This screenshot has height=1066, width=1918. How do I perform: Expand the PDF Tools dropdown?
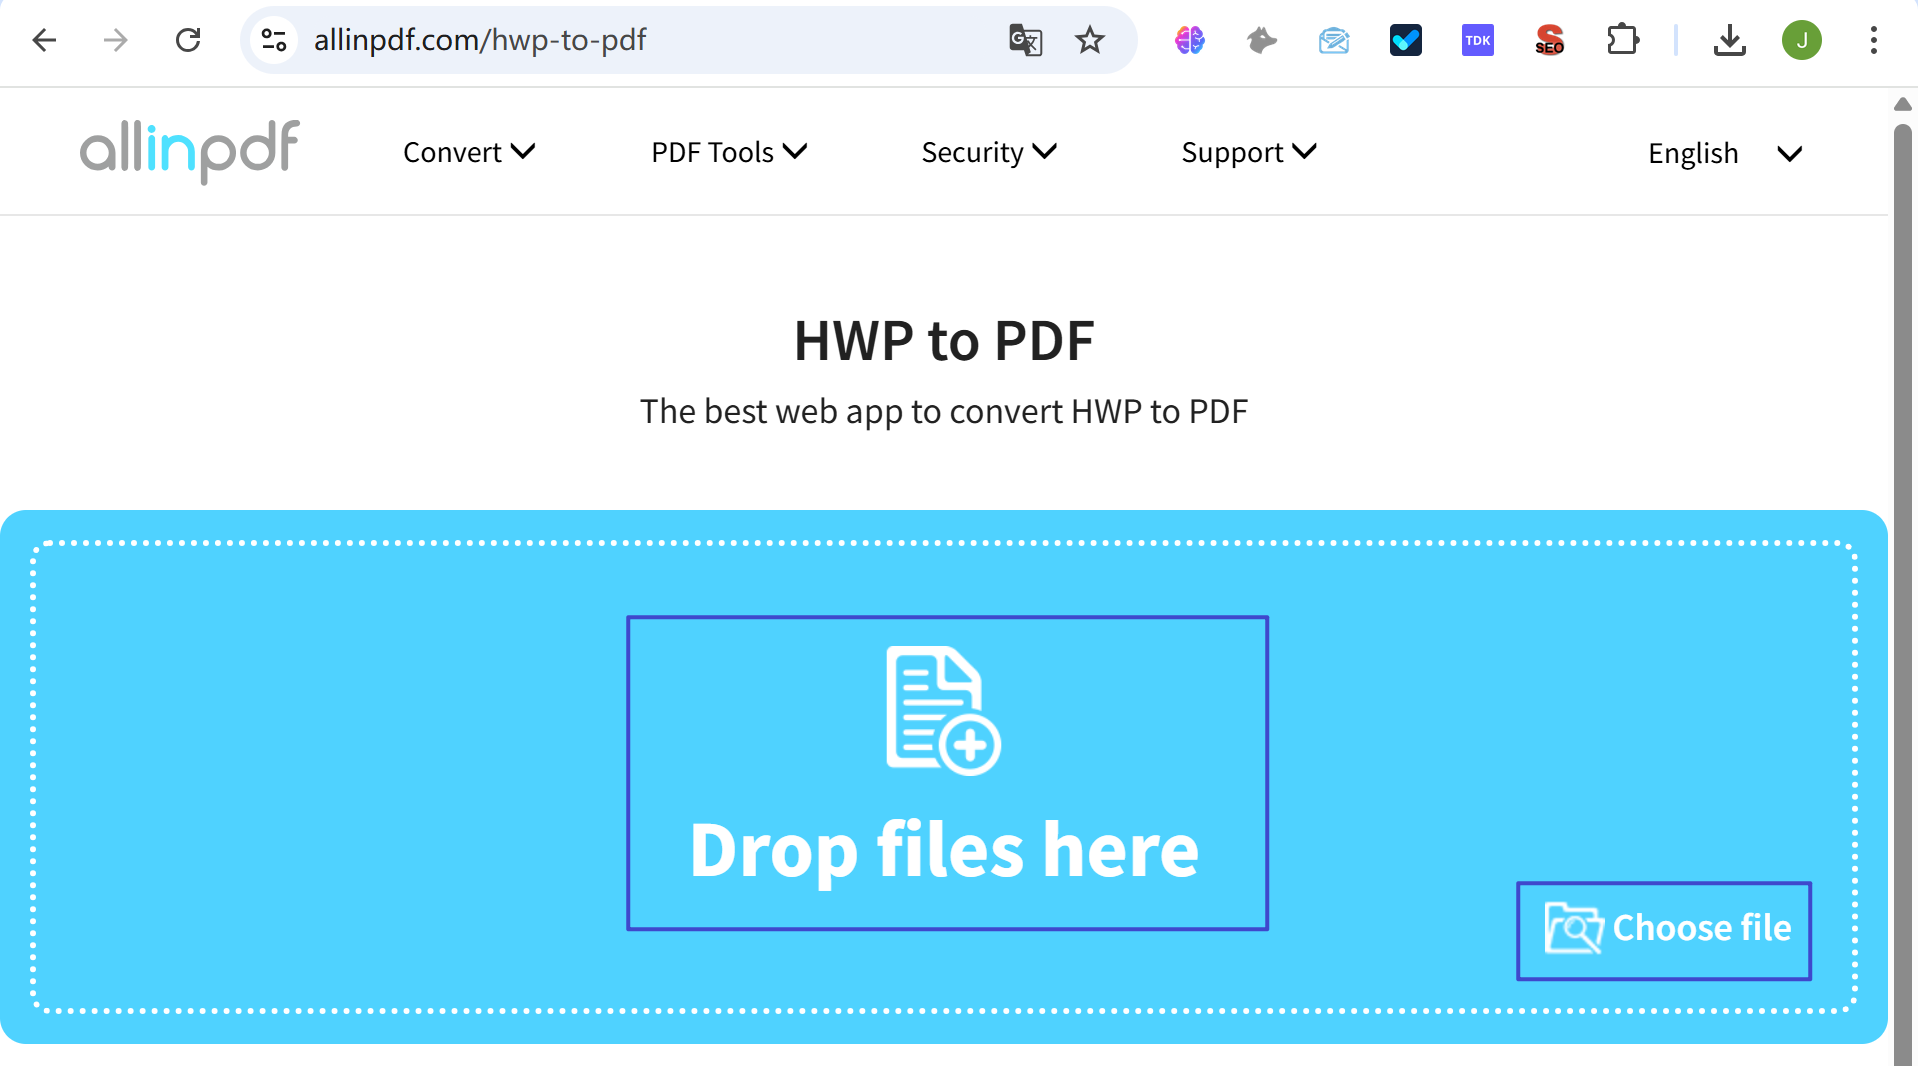[728, 152]
